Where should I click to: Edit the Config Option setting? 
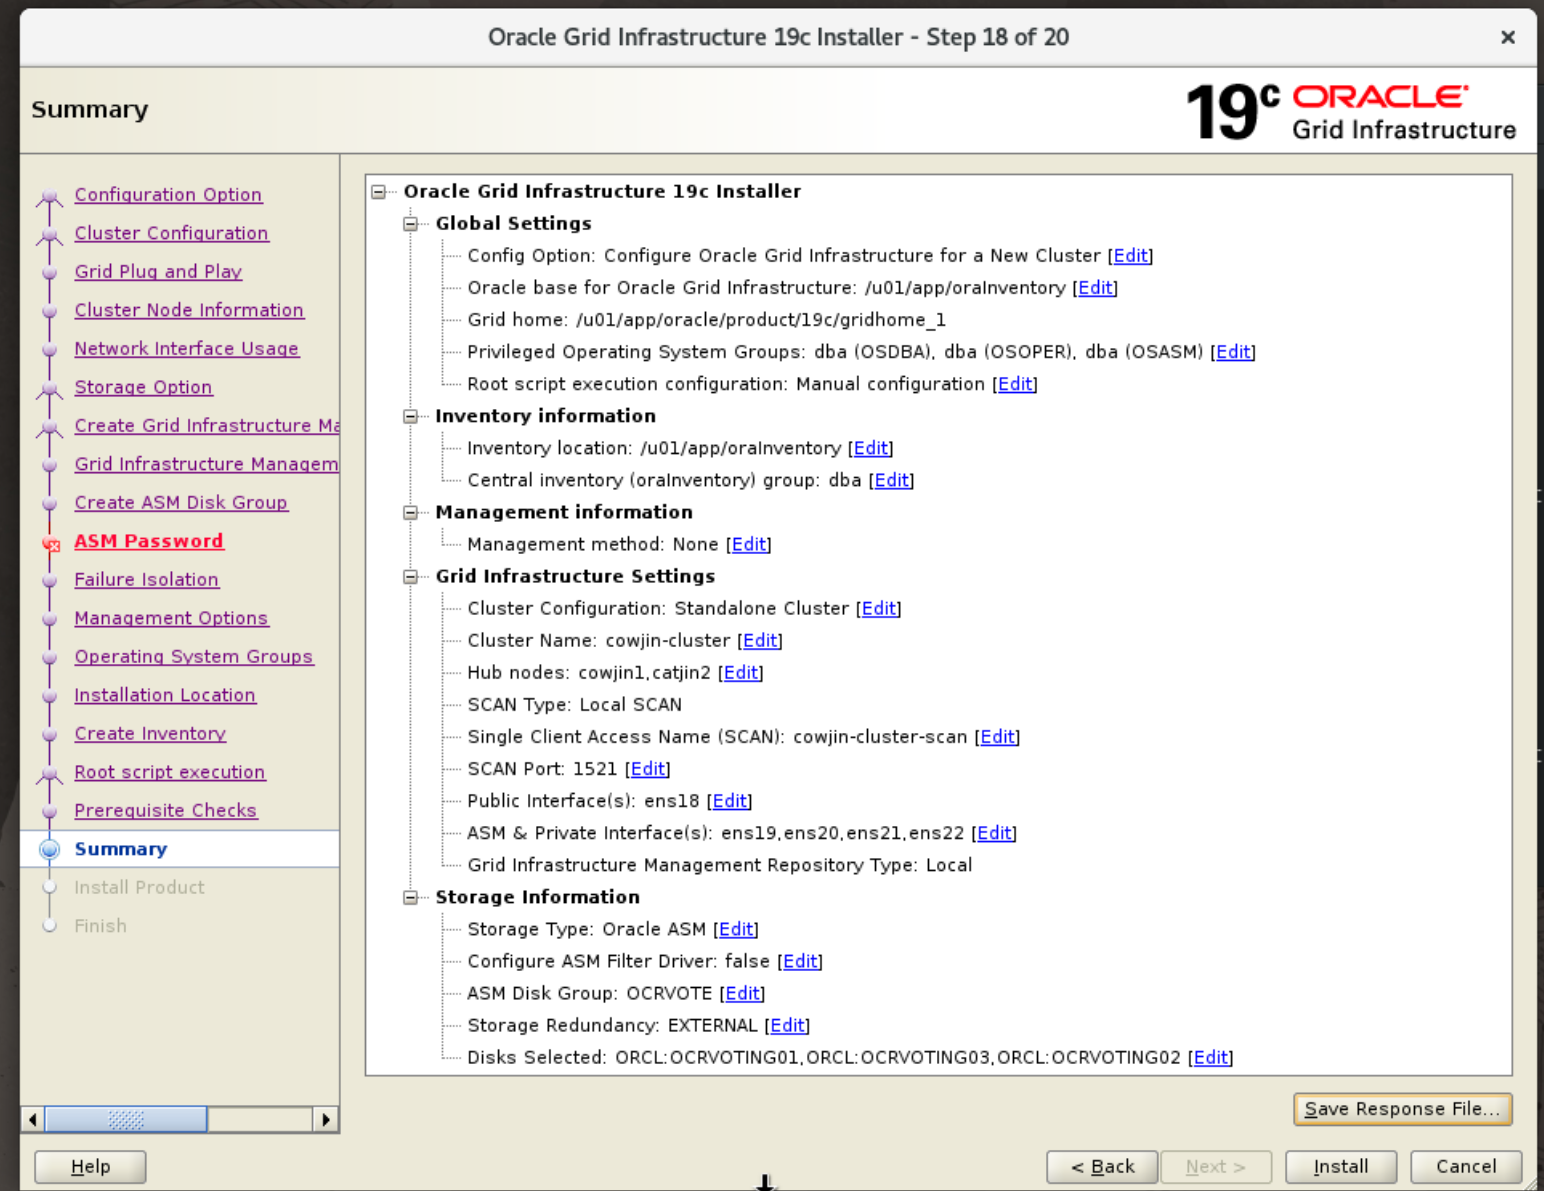tap(1131, 255)
